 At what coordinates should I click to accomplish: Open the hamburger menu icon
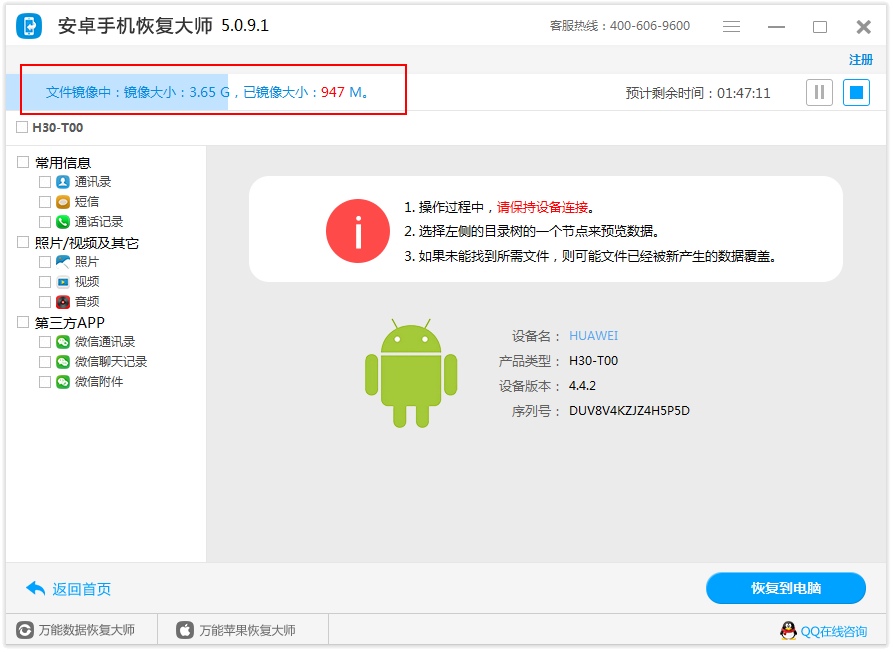[731, 27]
